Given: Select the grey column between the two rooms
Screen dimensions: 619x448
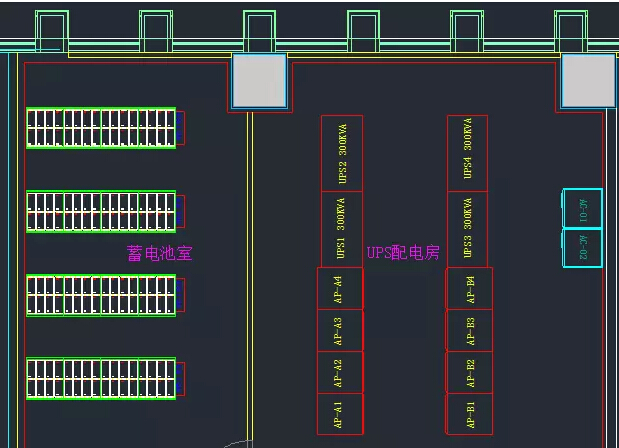Looking at the screenshot, I should (x=259, y=81).
